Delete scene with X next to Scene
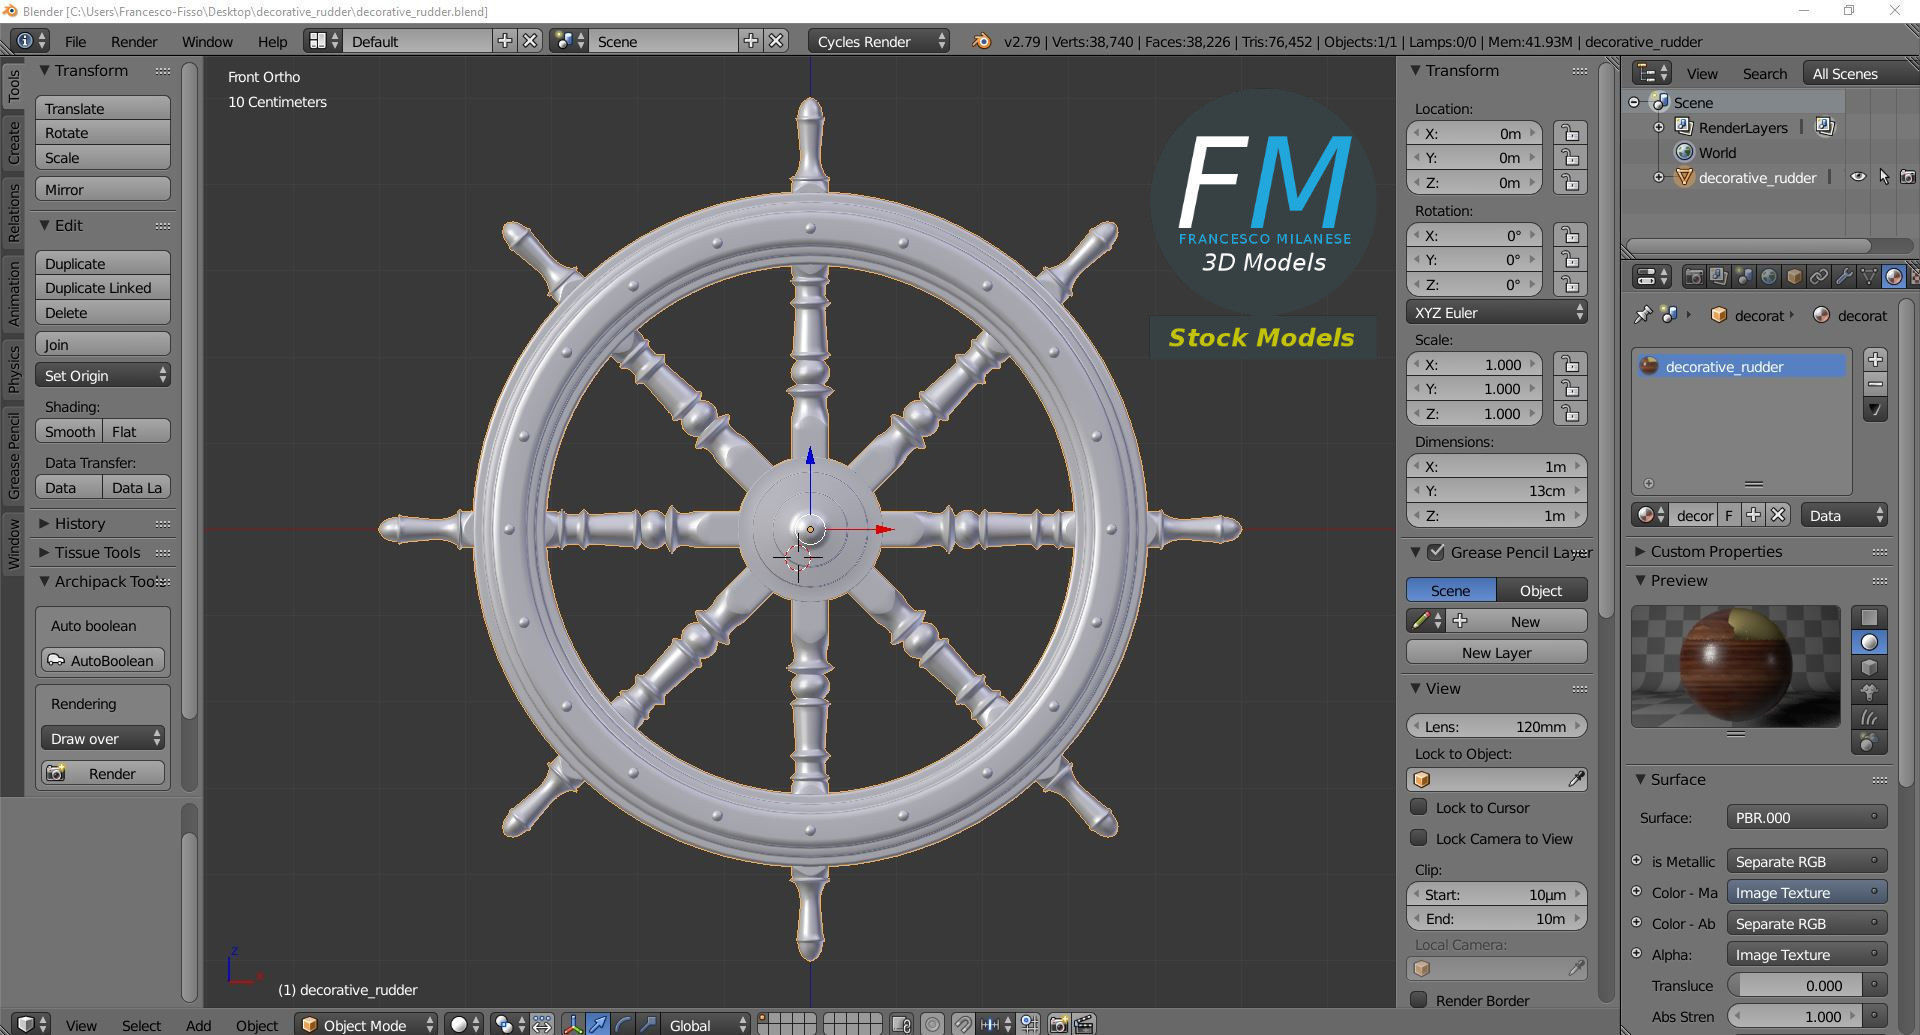 pos(776,41)
